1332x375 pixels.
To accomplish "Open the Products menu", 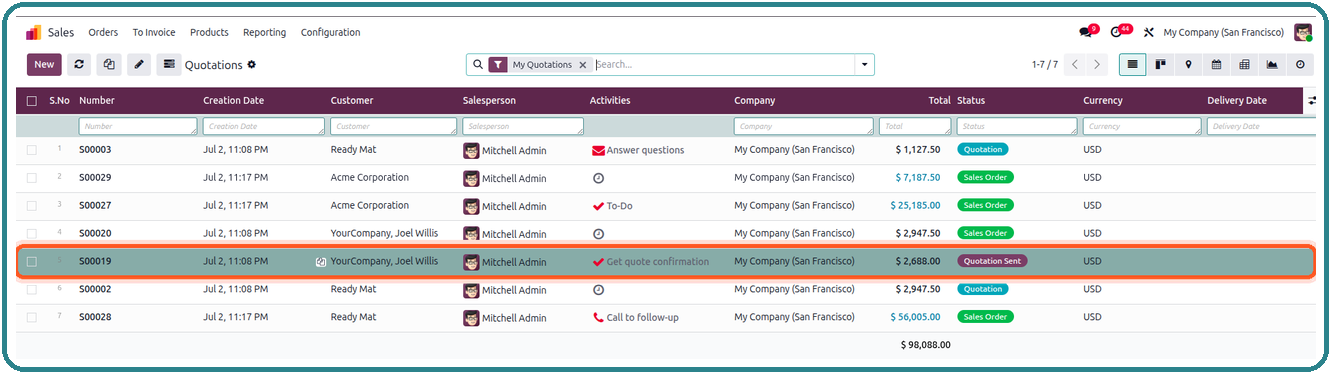I will pos(209,32).
